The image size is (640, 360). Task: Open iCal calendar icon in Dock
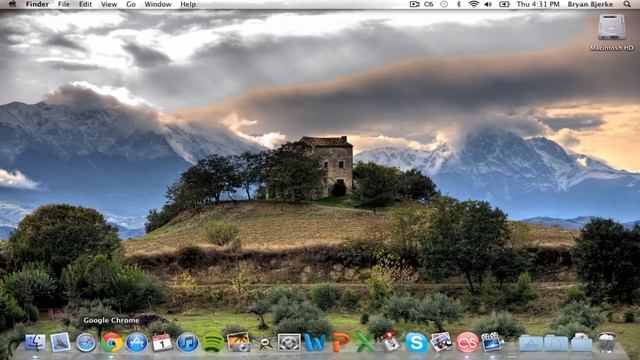coord(162,342)
